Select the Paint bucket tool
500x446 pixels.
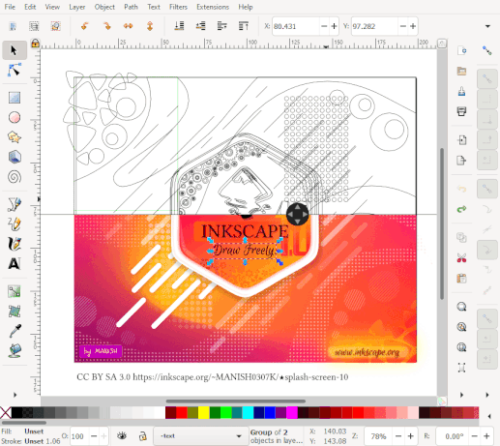(x=14, y=351)
